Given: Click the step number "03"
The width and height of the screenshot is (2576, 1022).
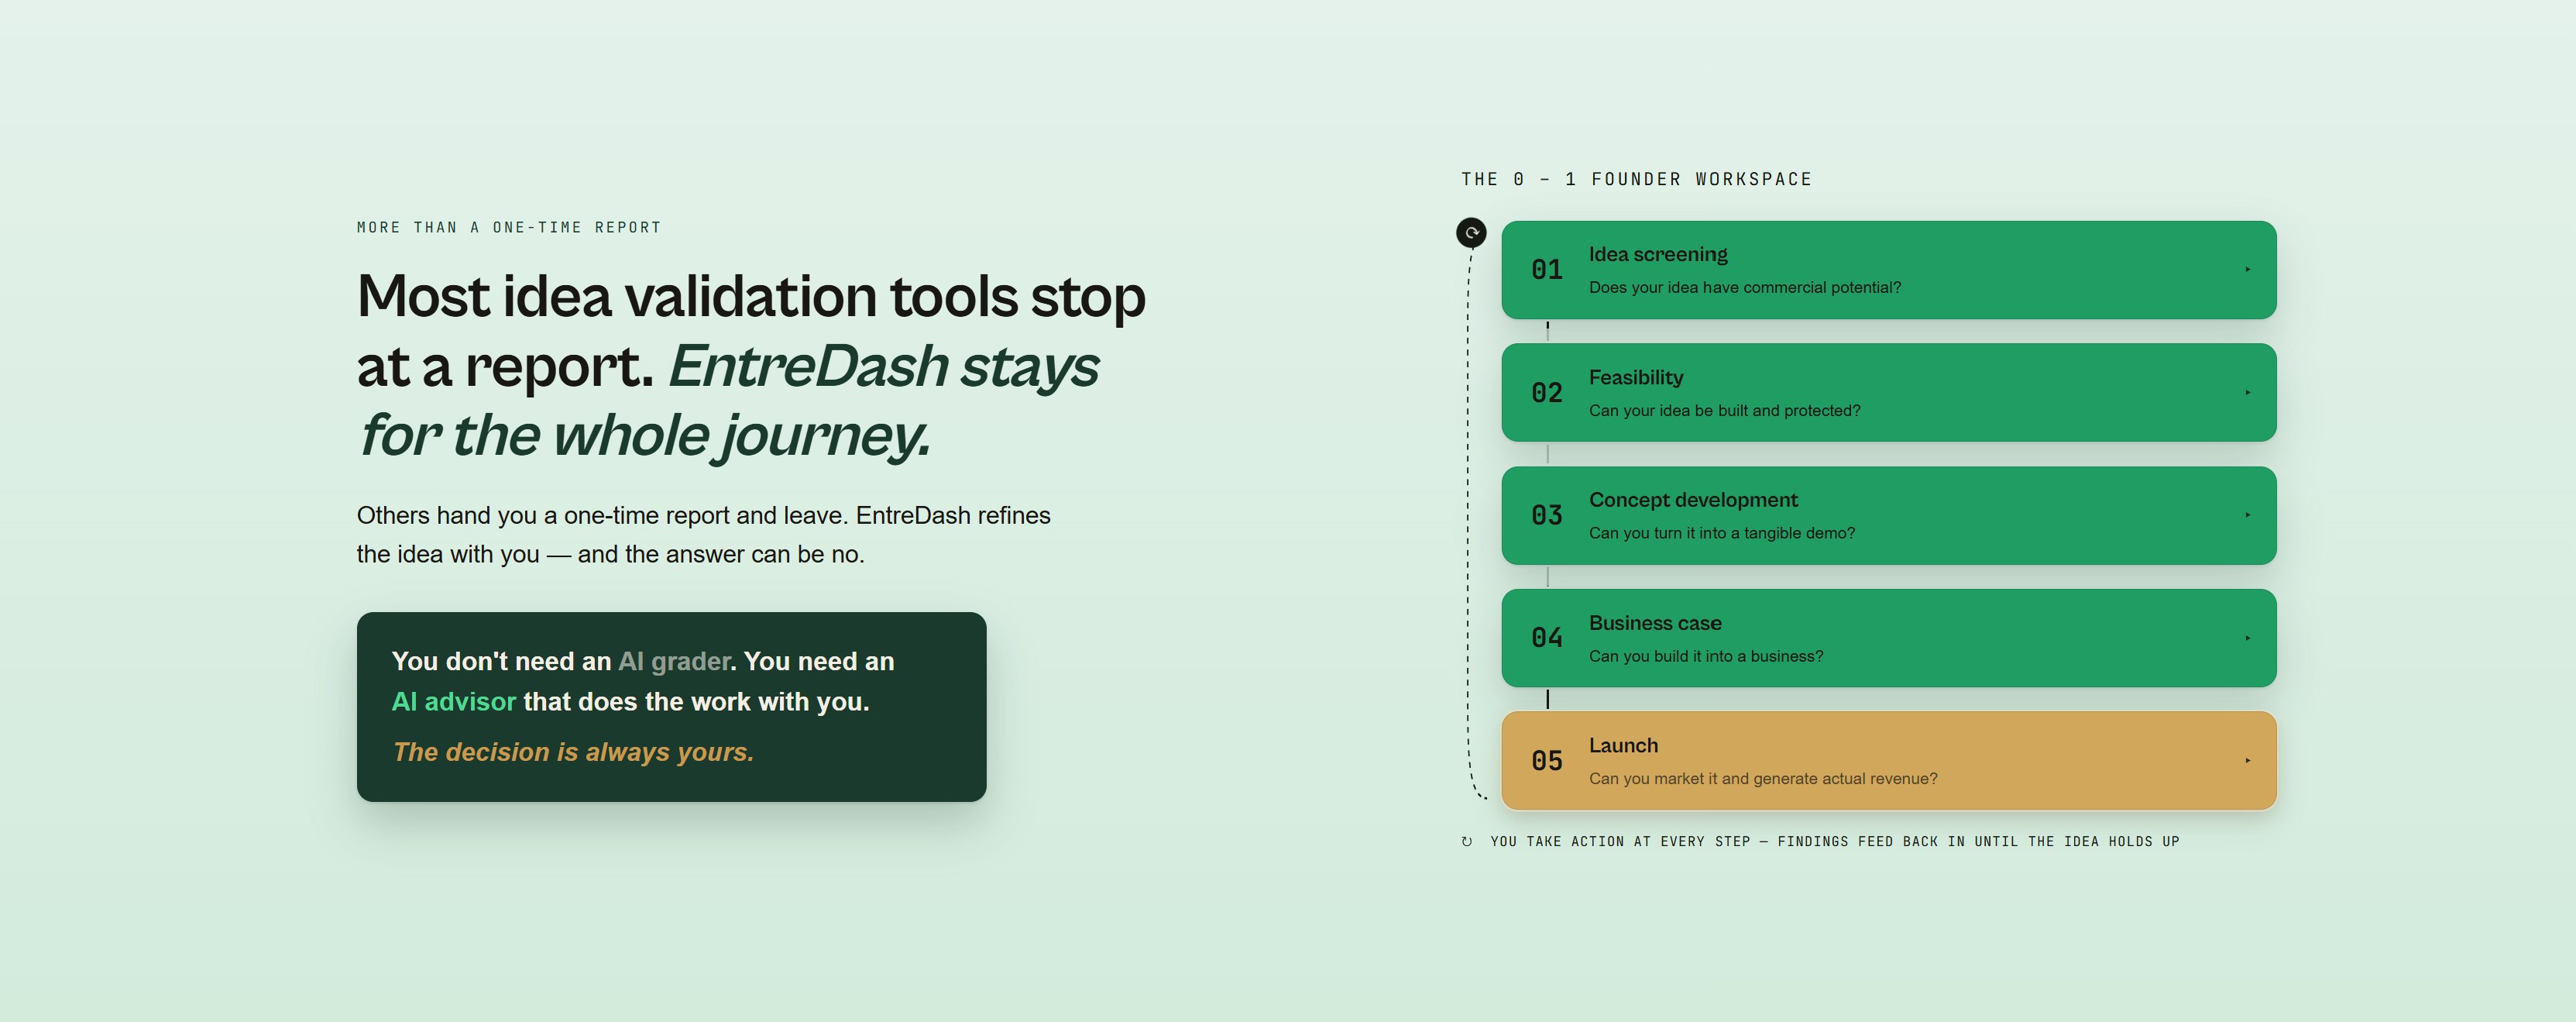Looking at the screenshot, I should click(1547, 515).
